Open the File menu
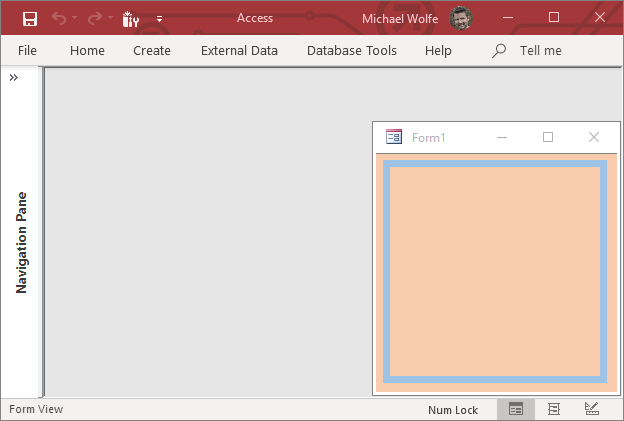 point(27,51)
